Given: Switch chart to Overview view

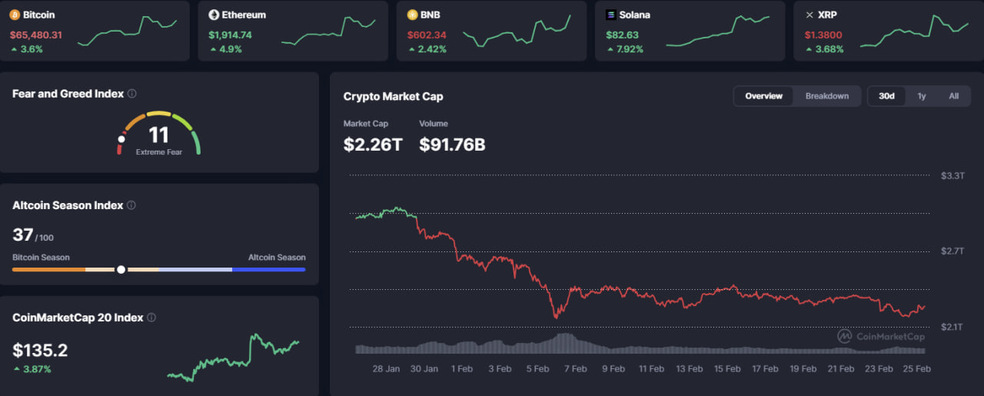Looking at the screenshot, I should [x=764, y=96].
